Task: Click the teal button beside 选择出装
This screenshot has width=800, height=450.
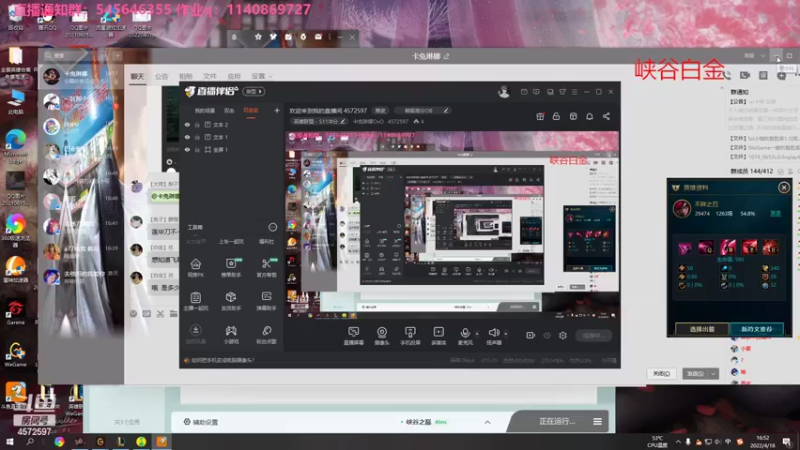Action: [757, 329]
